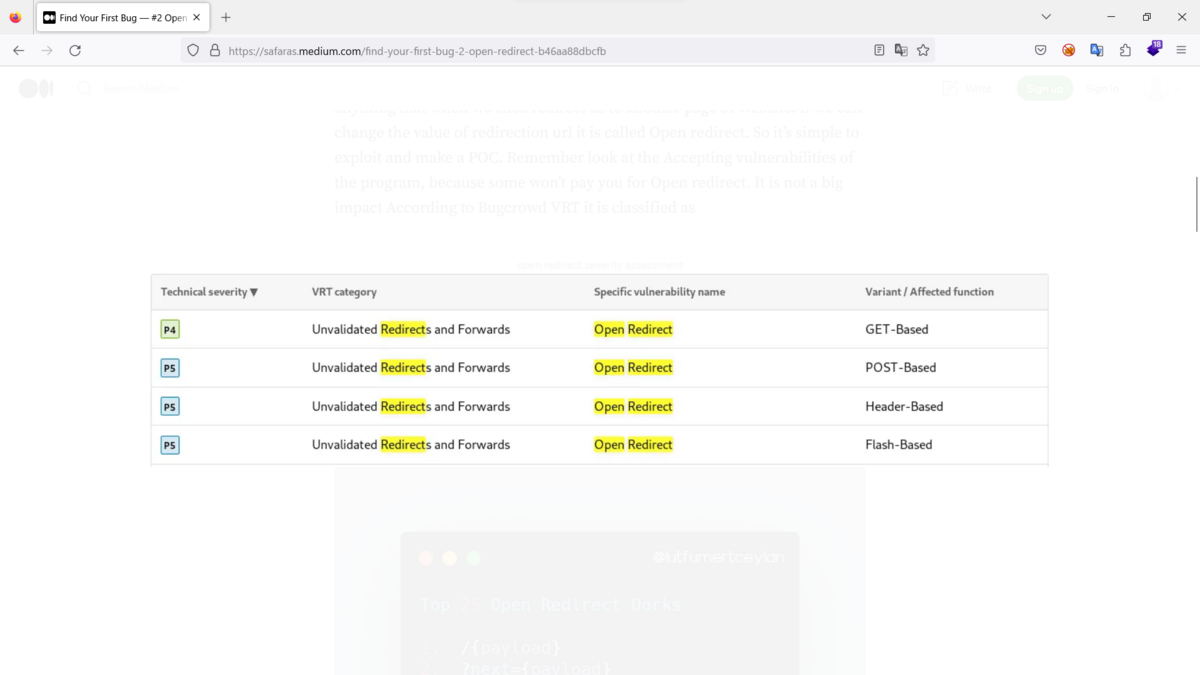Viewport: 1200px width, 675px height.
Task: Open the Extensions puzzle-piece menu
Action: tap(1125, 50)
